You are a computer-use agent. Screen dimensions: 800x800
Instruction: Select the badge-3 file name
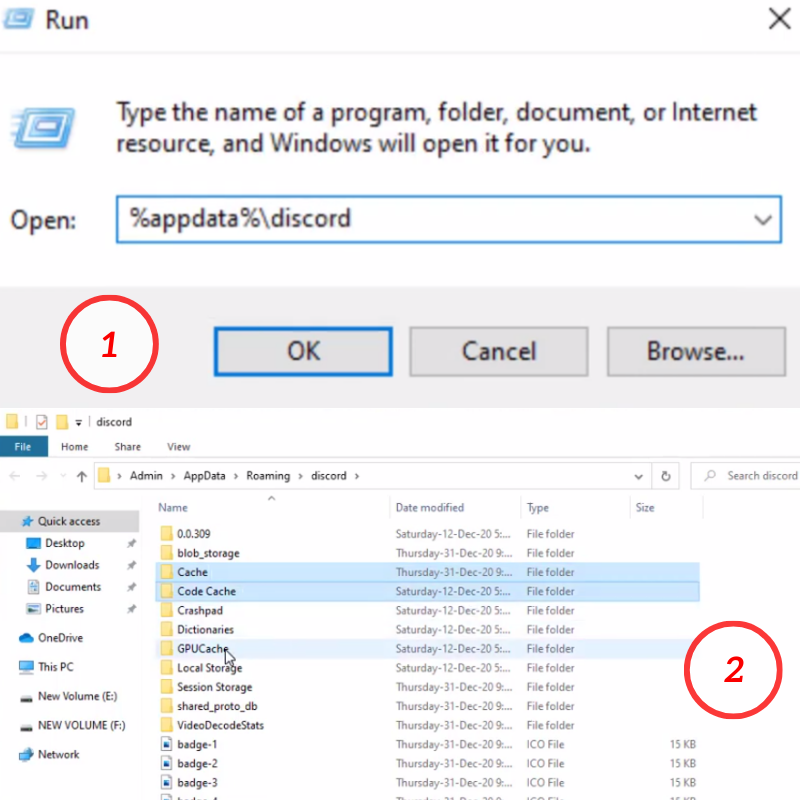tap(197, 783)
